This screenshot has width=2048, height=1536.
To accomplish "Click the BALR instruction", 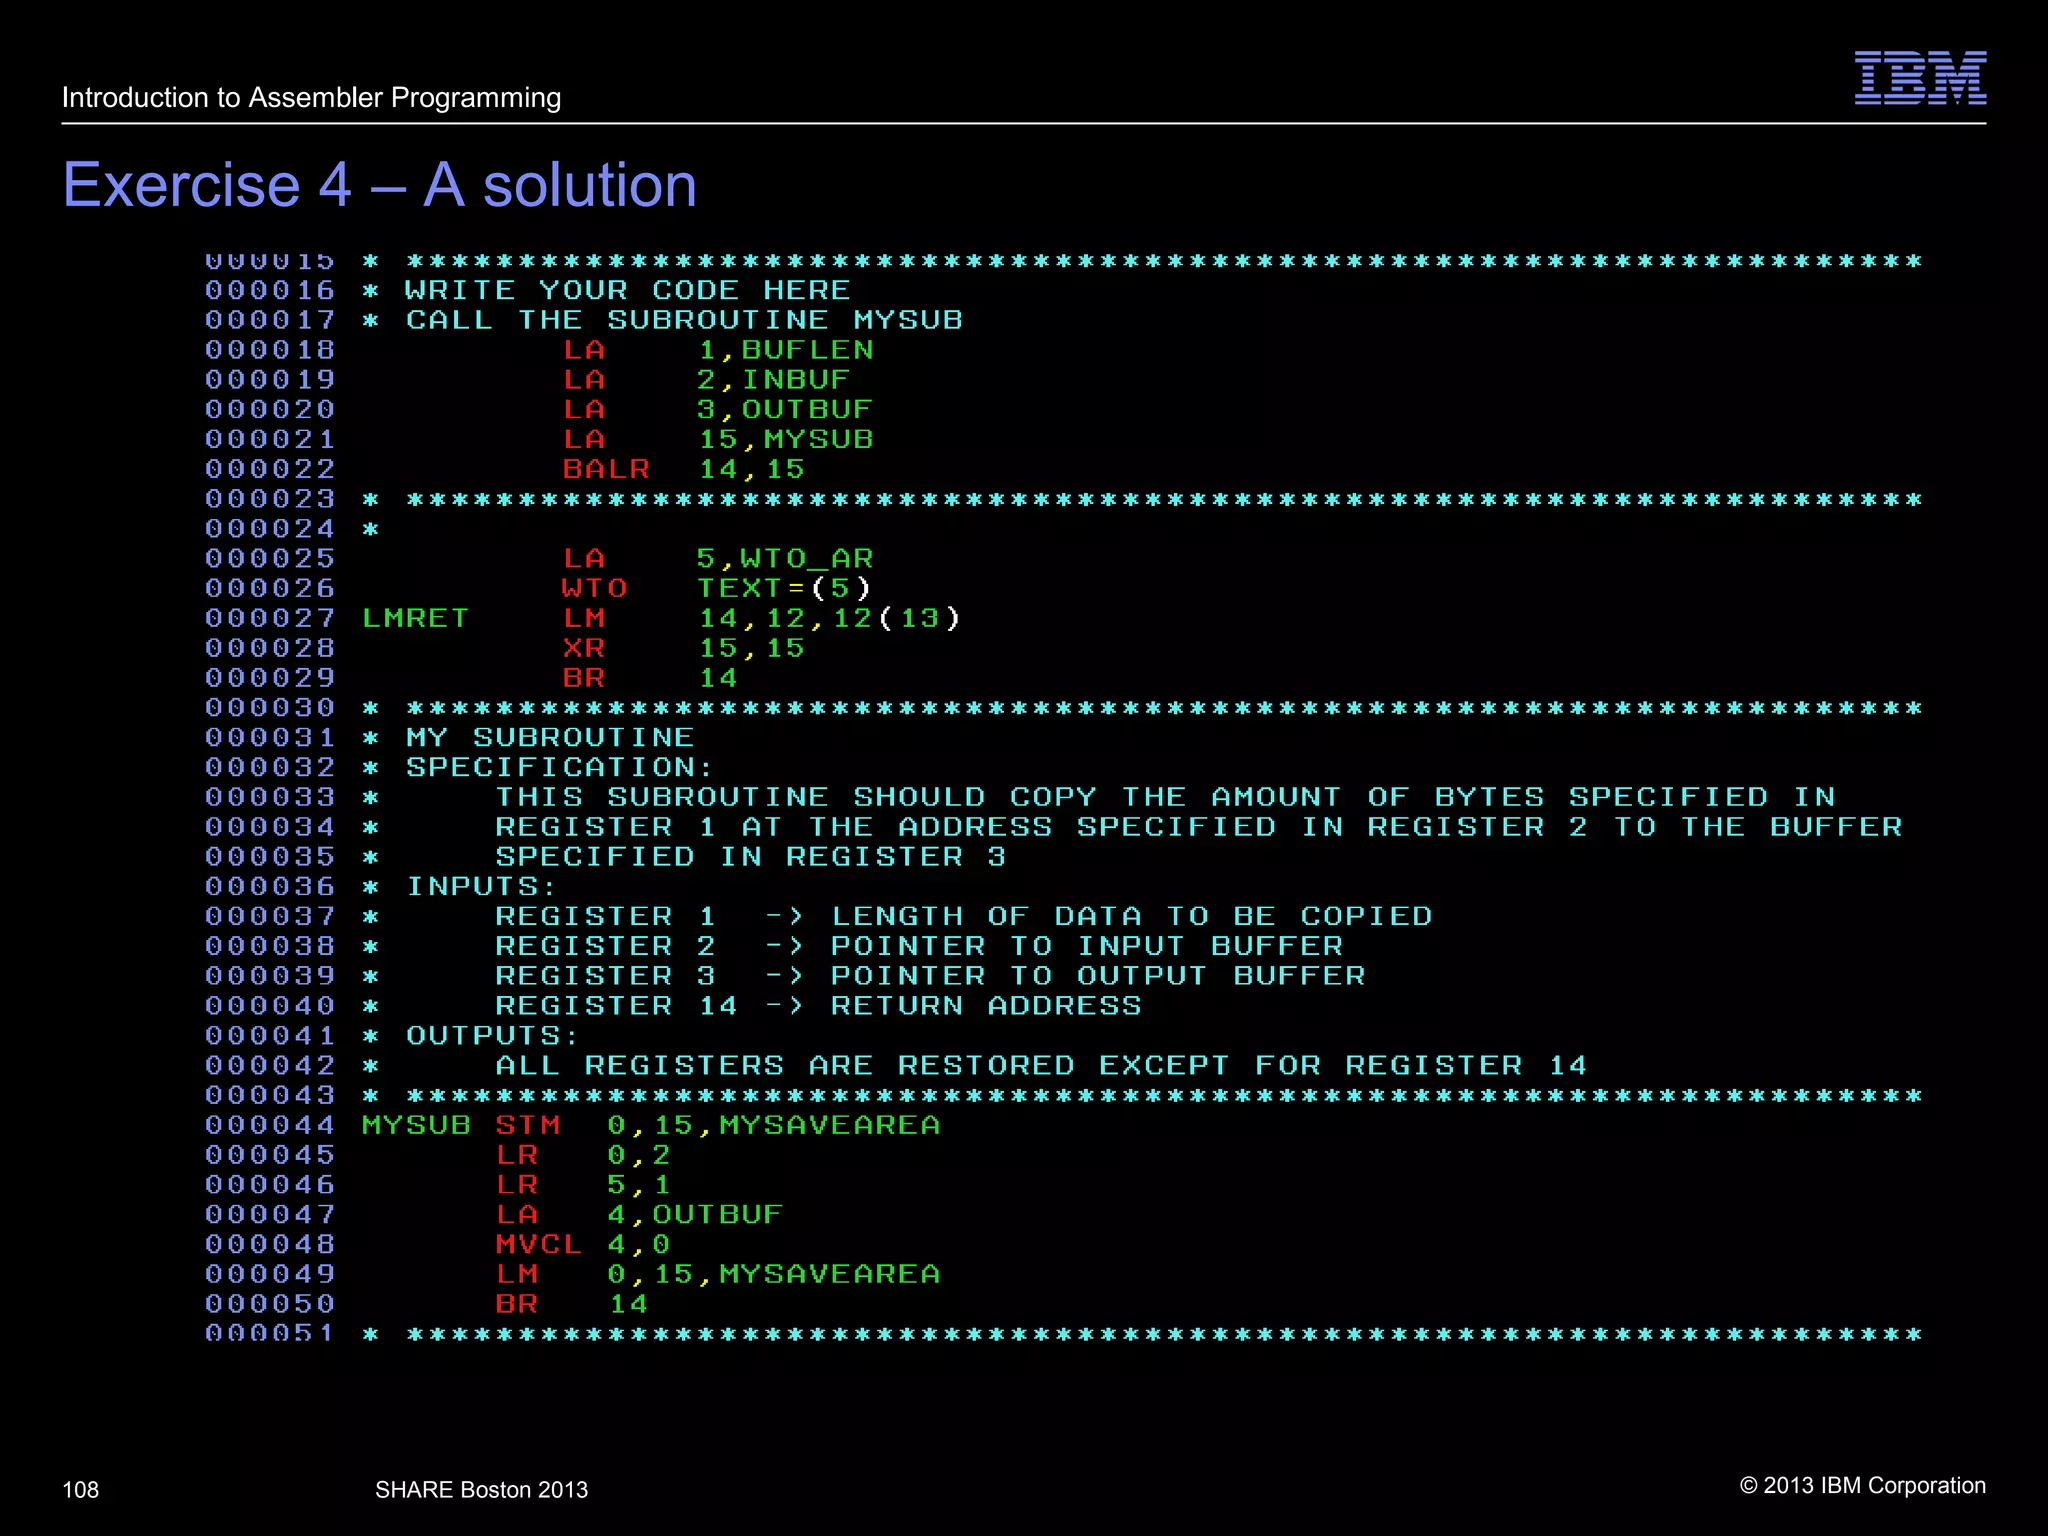I will coord(606,469).
